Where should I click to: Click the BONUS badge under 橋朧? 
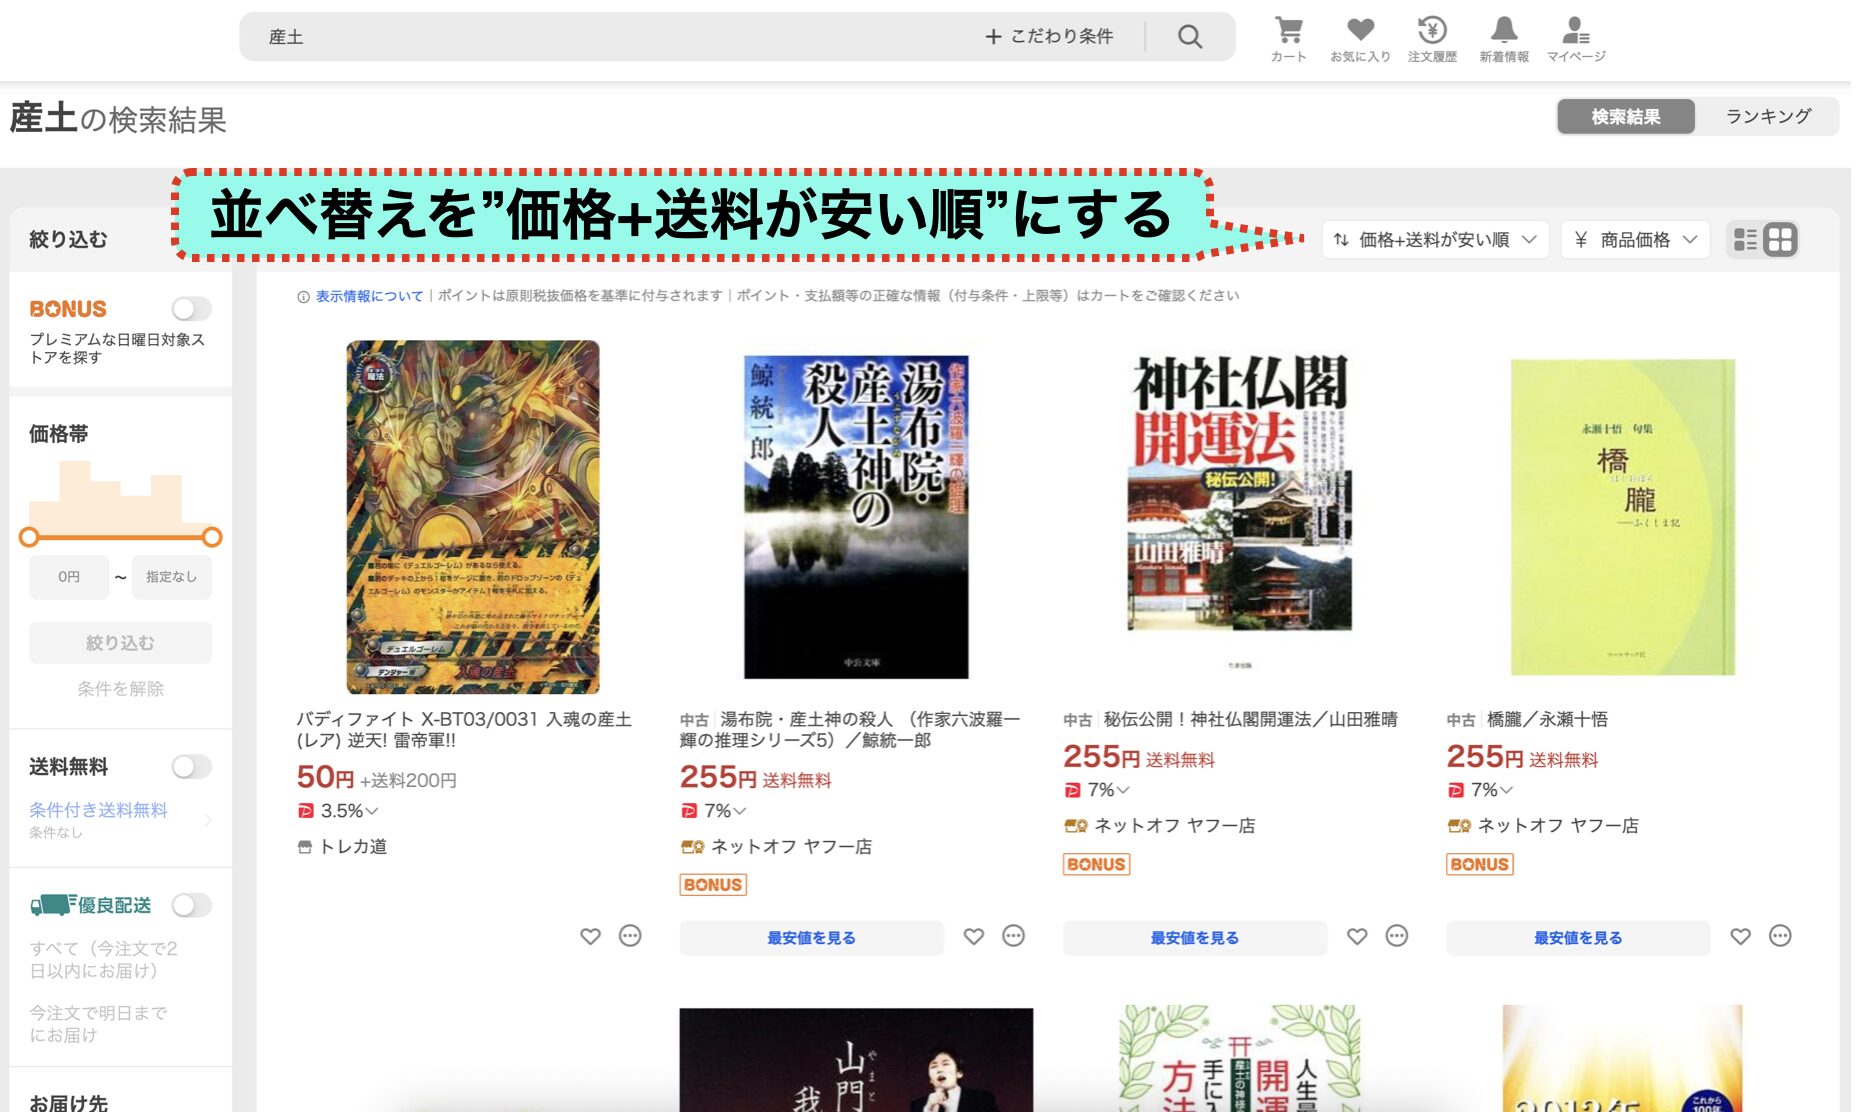coord(1480,864)
